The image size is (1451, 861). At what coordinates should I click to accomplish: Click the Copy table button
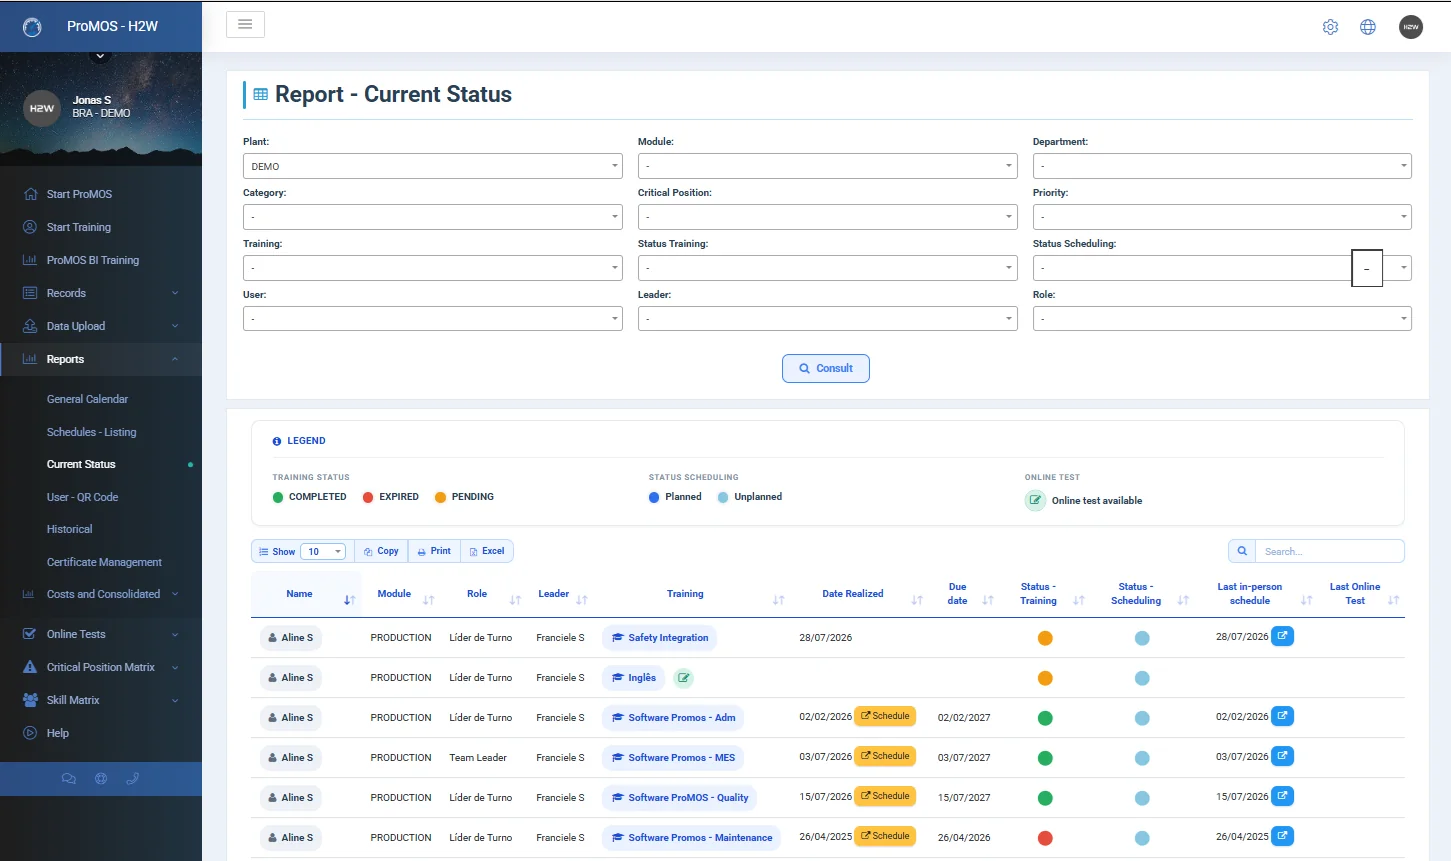click(x=381, y=551)
